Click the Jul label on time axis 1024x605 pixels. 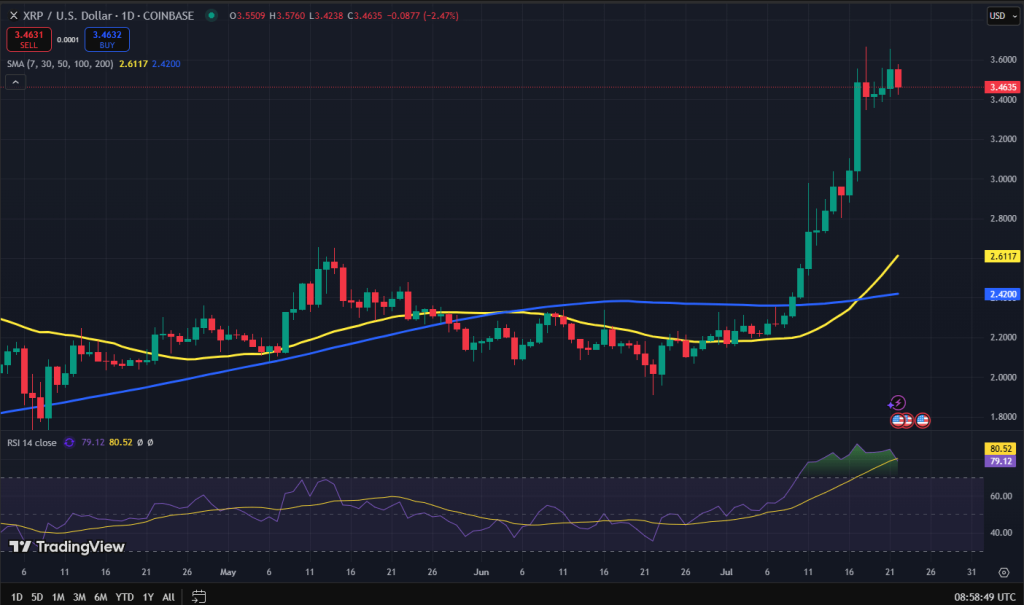point(726,572)
